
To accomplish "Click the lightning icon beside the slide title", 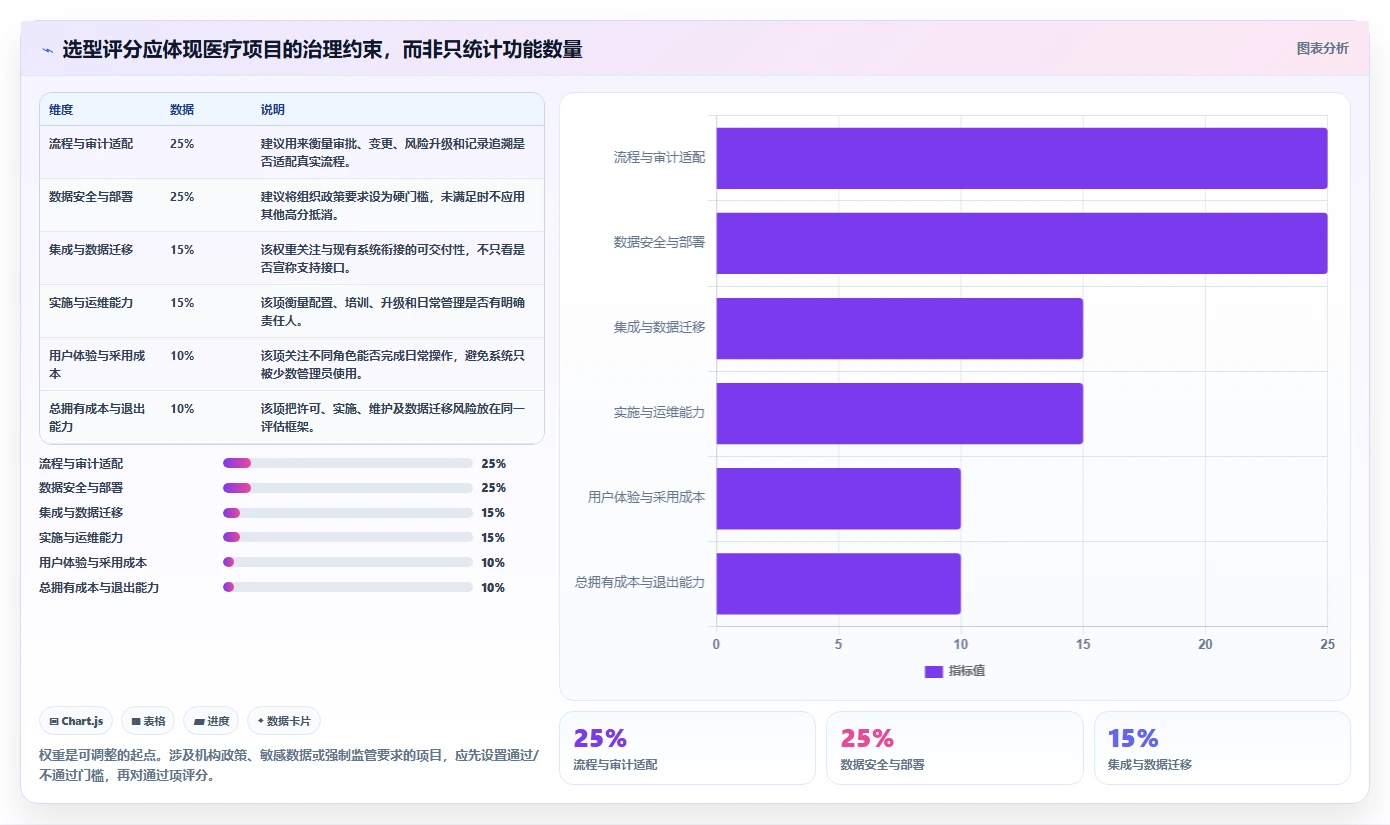I will tap(47, 49).
